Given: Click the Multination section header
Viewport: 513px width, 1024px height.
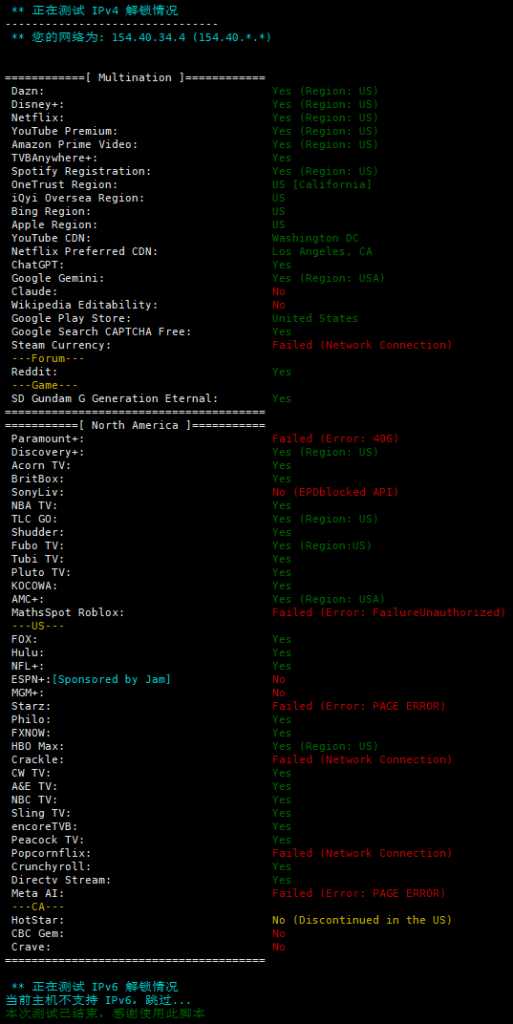Looking at the screenshot, I should click(135, 78).
